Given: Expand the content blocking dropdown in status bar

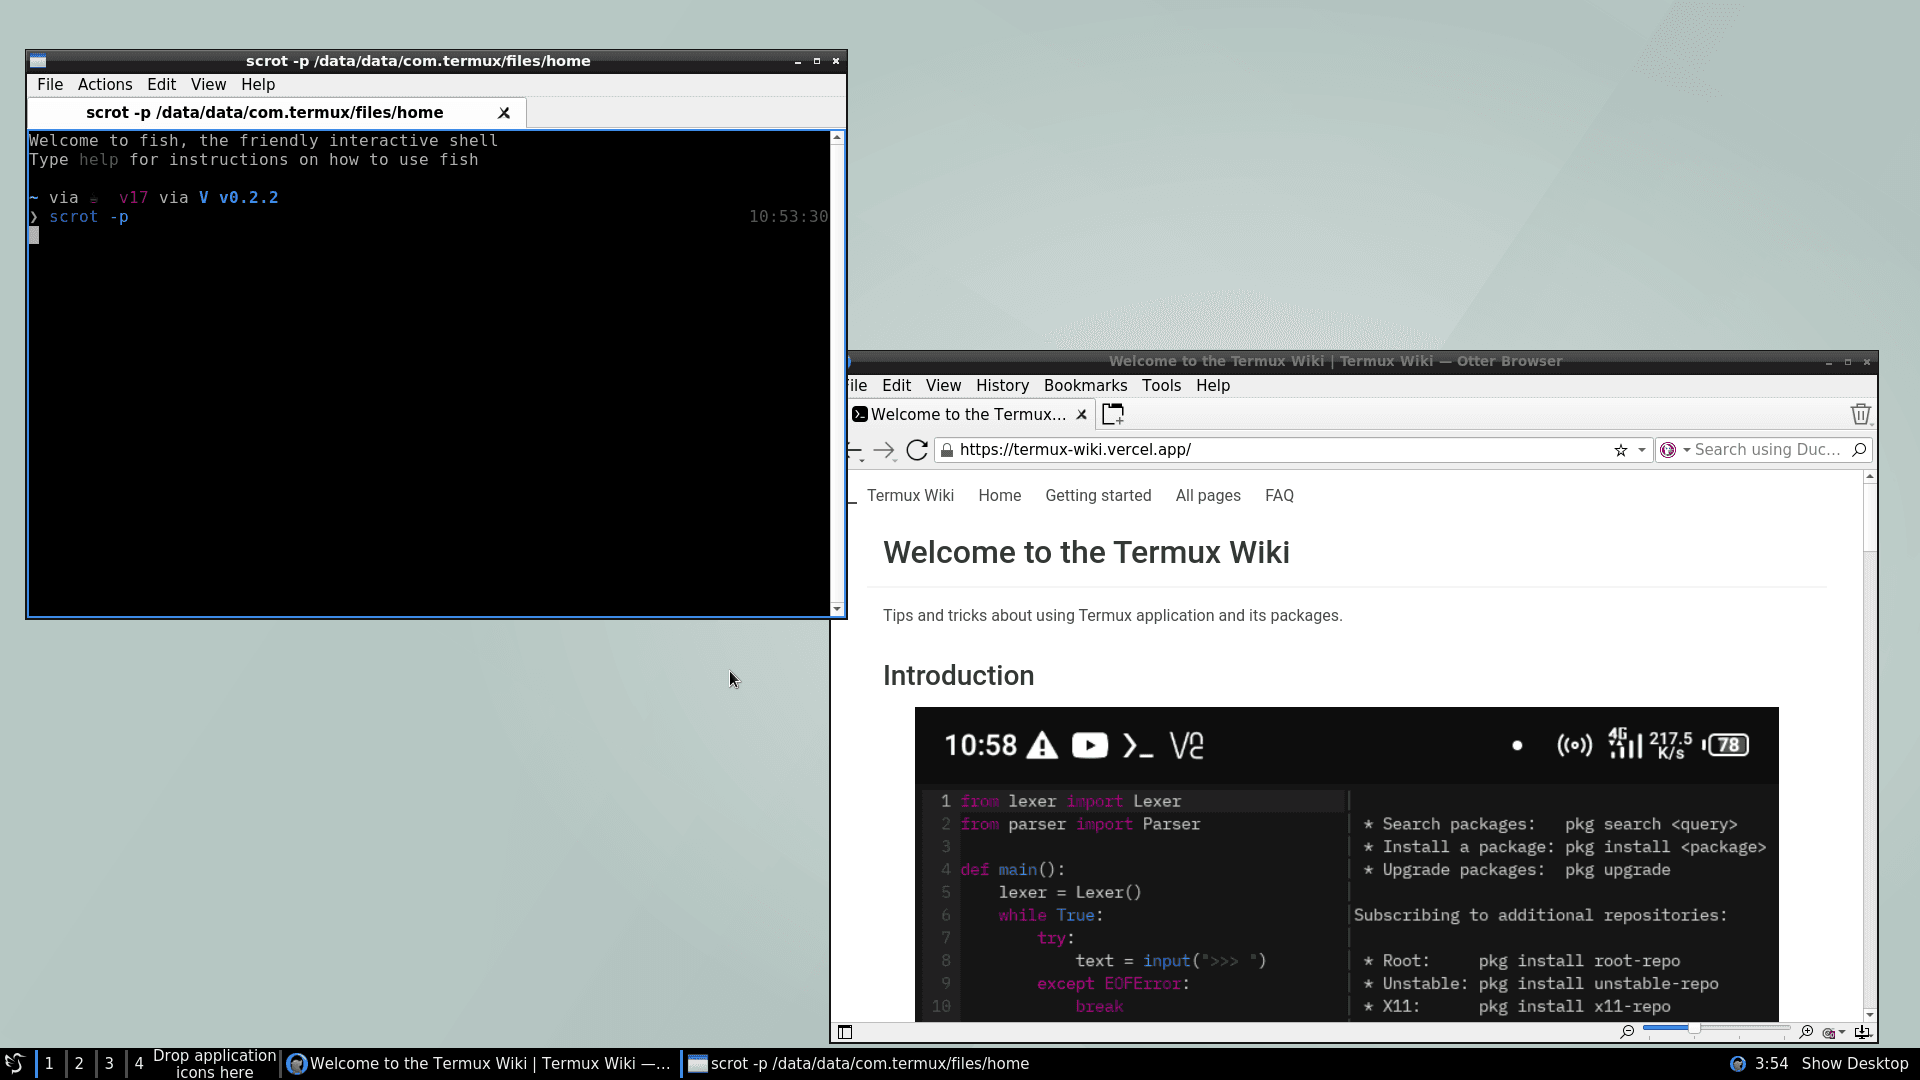Looking at the screenshot, I should point(1842,1033).
